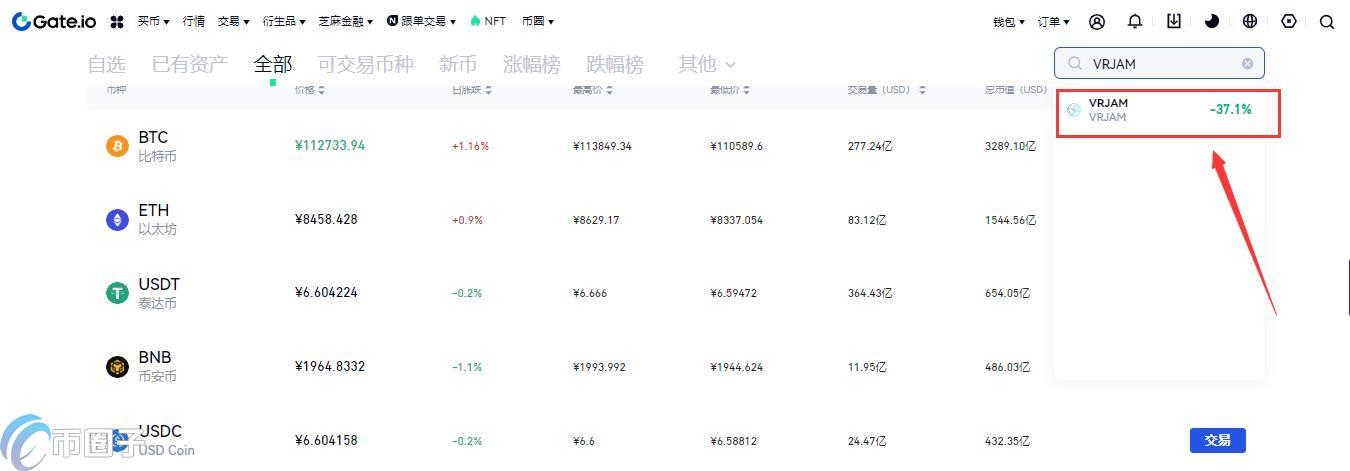Click the app download icon
Viewport: 1350px width, 471px height.
click(x=1174, y=21)
